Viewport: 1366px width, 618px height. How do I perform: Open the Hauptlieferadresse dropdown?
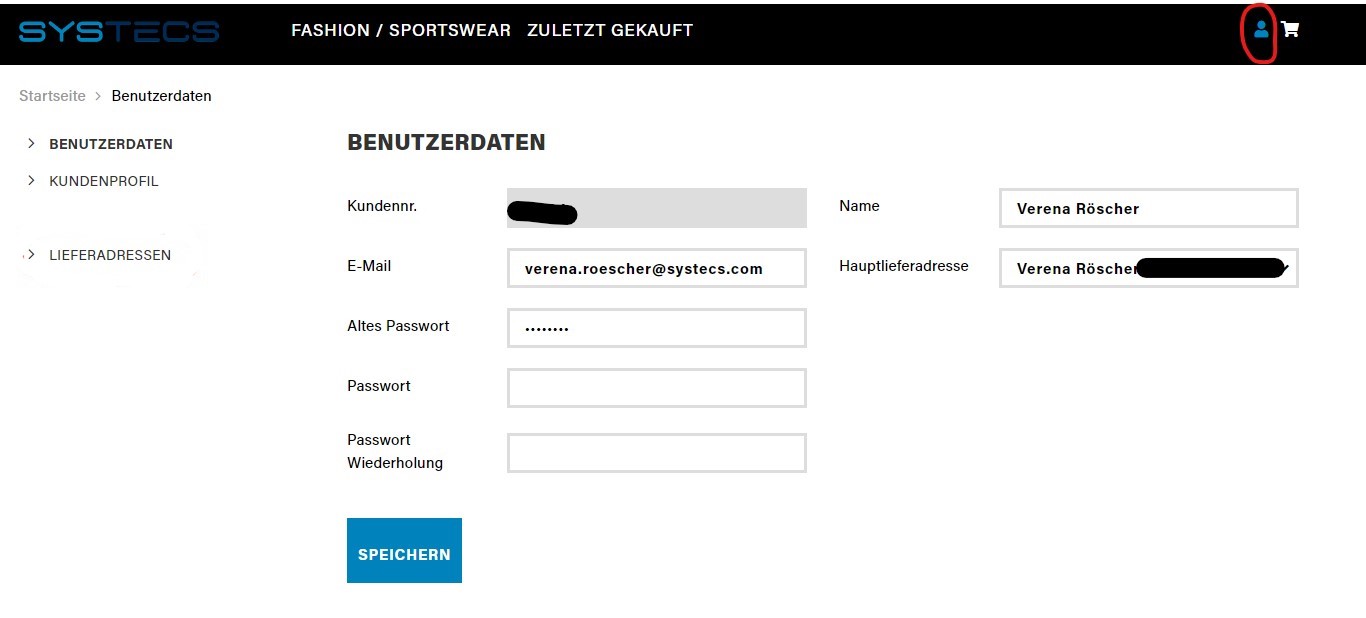pos(1149,268)
